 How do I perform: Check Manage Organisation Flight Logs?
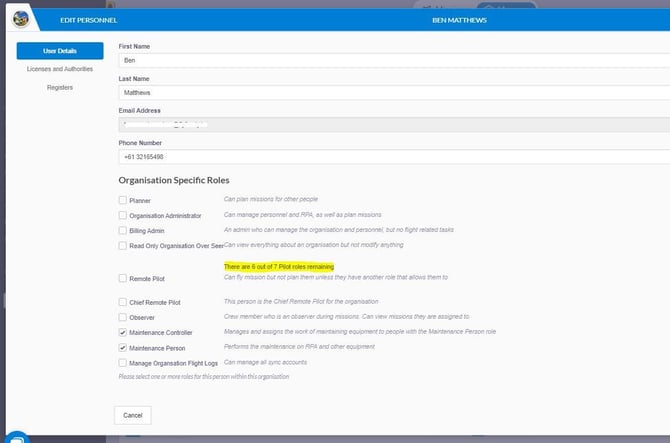(122, 362)
